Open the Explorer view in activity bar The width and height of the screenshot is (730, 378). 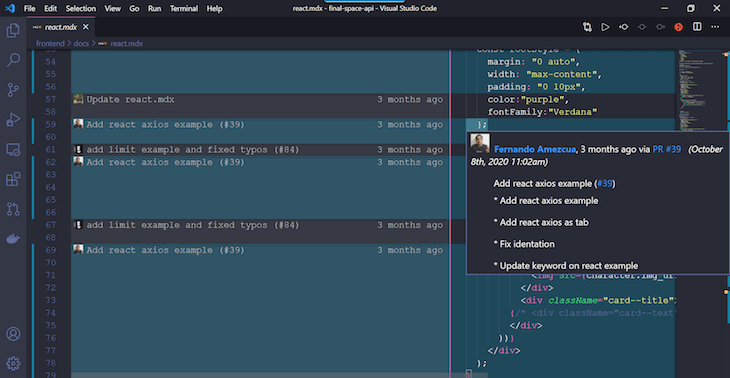tap(13, 31)
